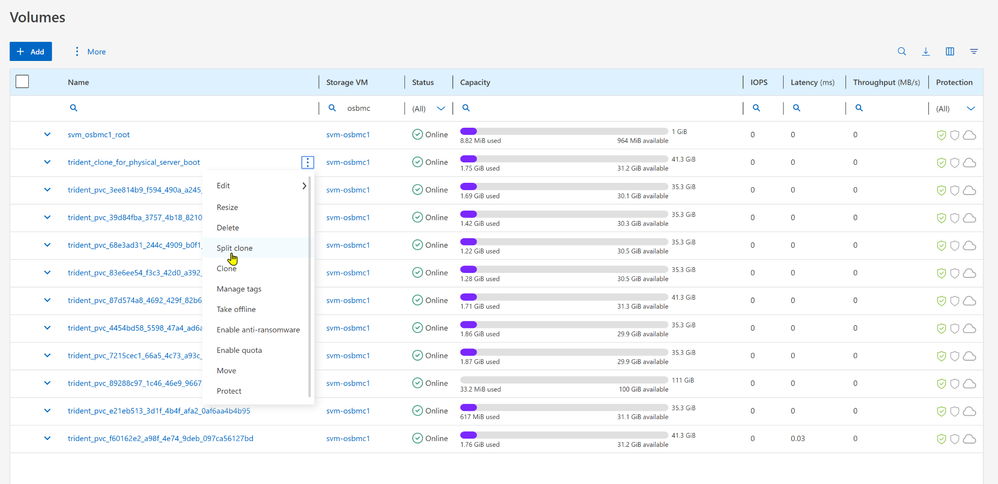This screenshot has height=484, width=998.
Task: Select Split clone from context menu
Action: tap(235, 248)
